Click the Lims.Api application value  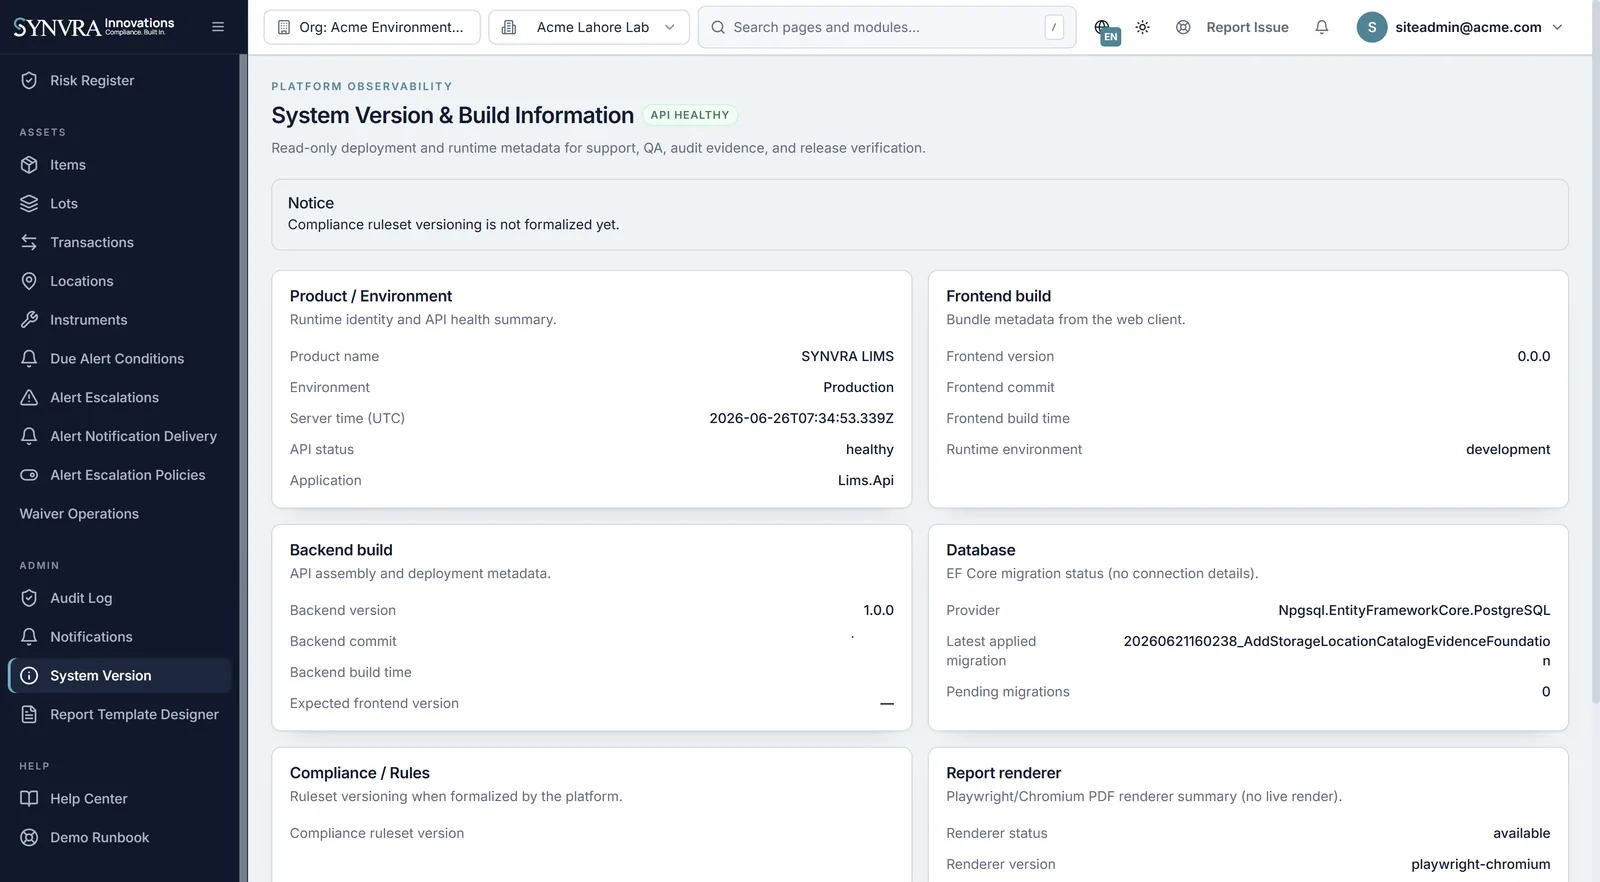(x=866, y=480)
